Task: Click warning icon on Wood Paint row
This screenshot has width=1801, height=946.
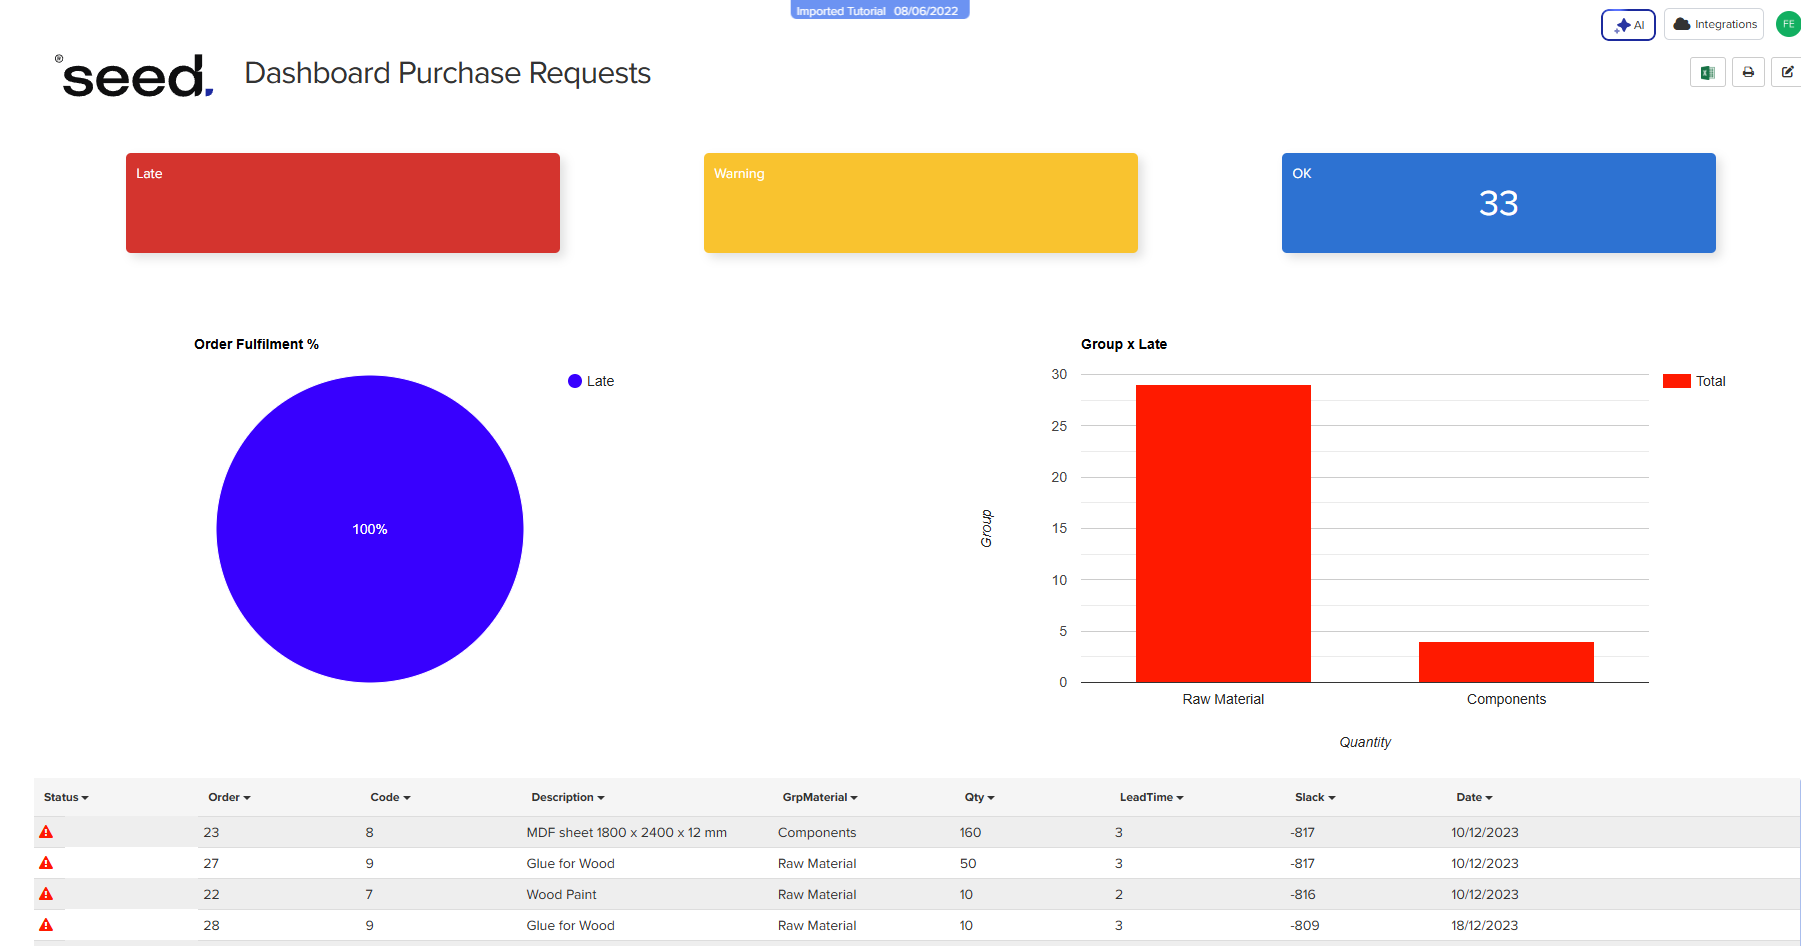Action: click(x=46, y=894)
